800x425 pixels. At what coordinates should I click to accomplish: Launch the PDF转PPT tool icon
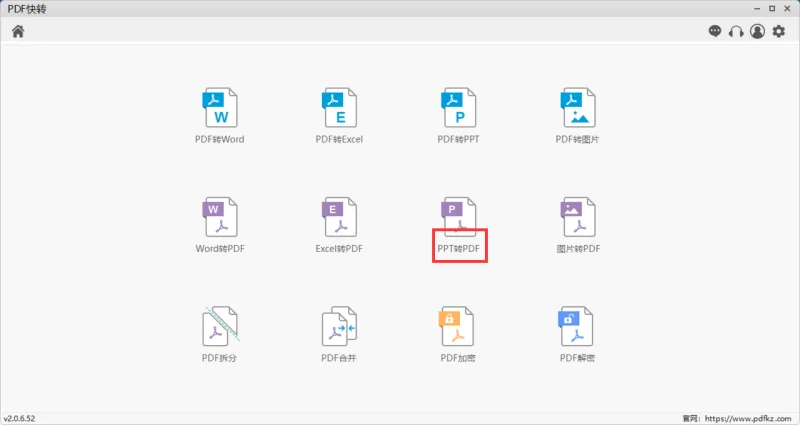(458, 108)
